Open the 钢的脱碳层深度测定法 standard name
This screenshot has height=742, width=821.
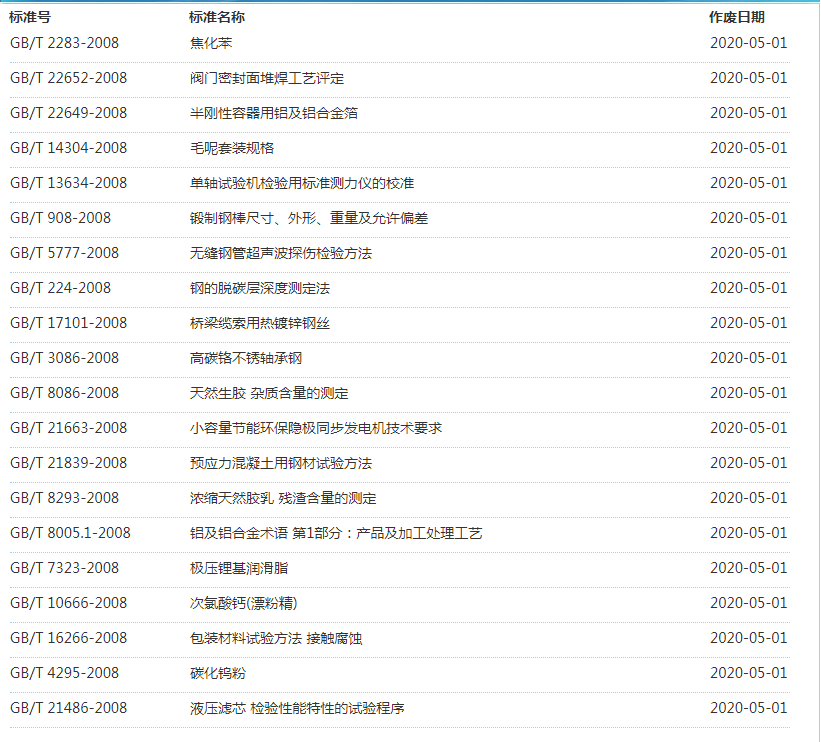[260, 288]
